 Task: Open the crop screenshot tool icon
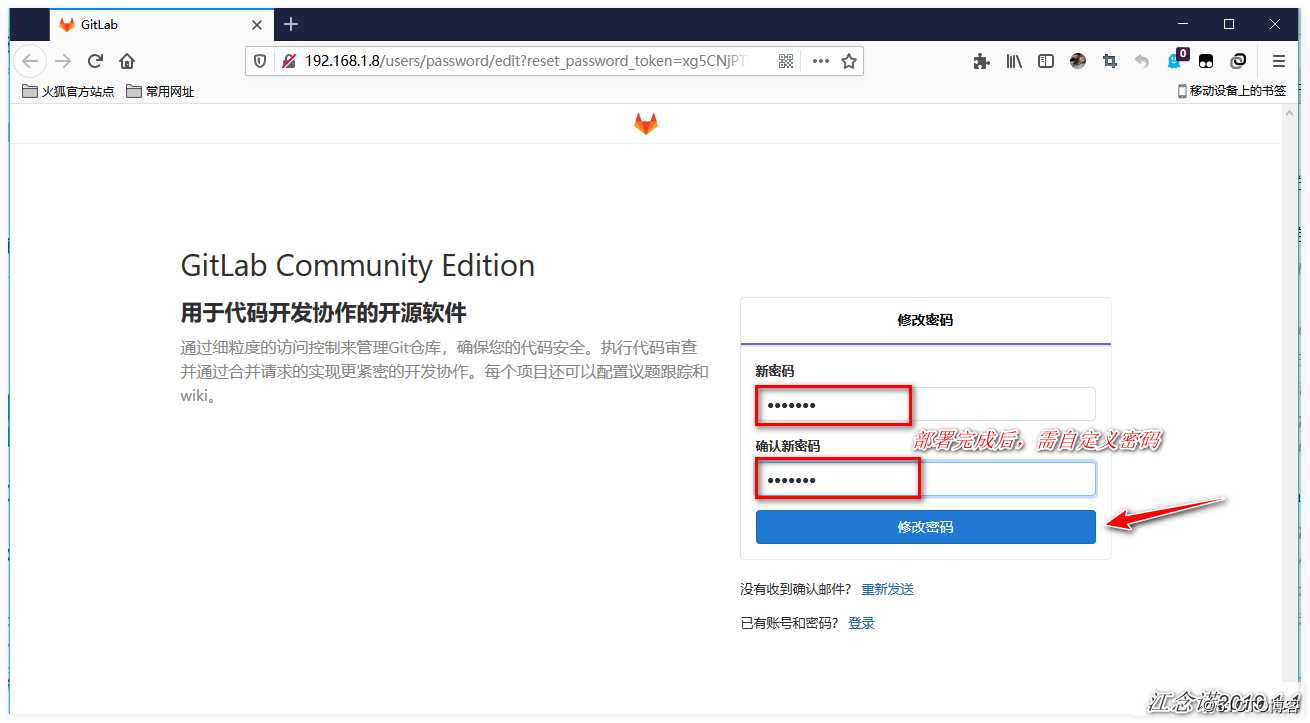coord(1110,61)
